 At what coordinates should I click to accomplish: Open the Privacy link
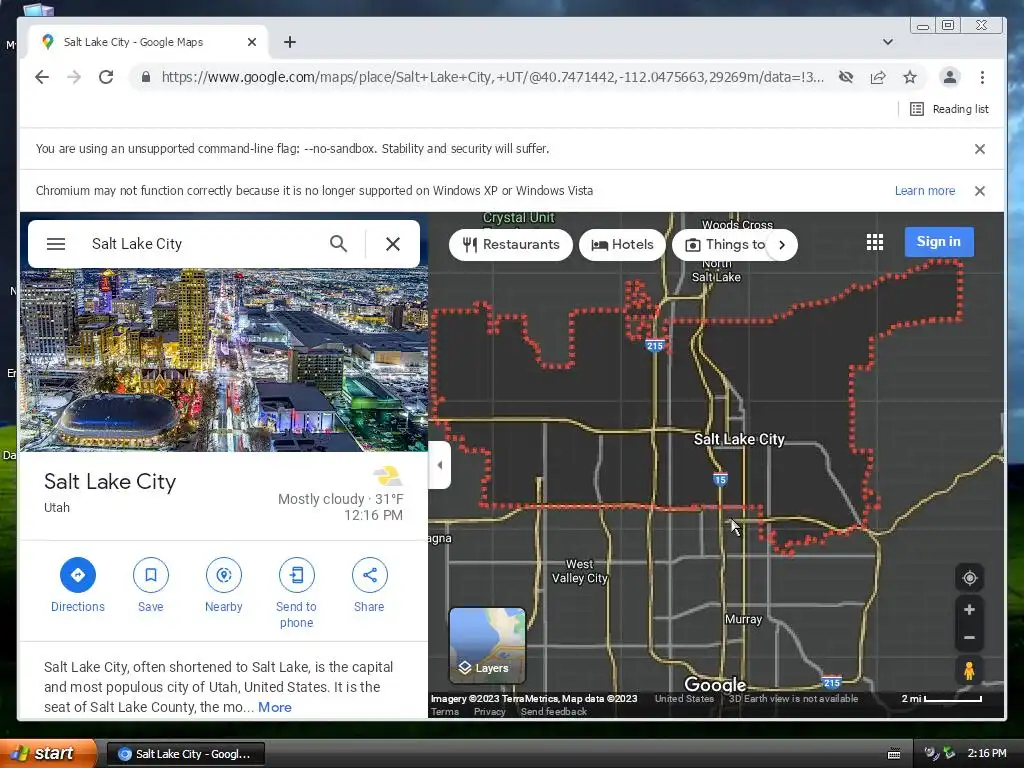(490, 712)
